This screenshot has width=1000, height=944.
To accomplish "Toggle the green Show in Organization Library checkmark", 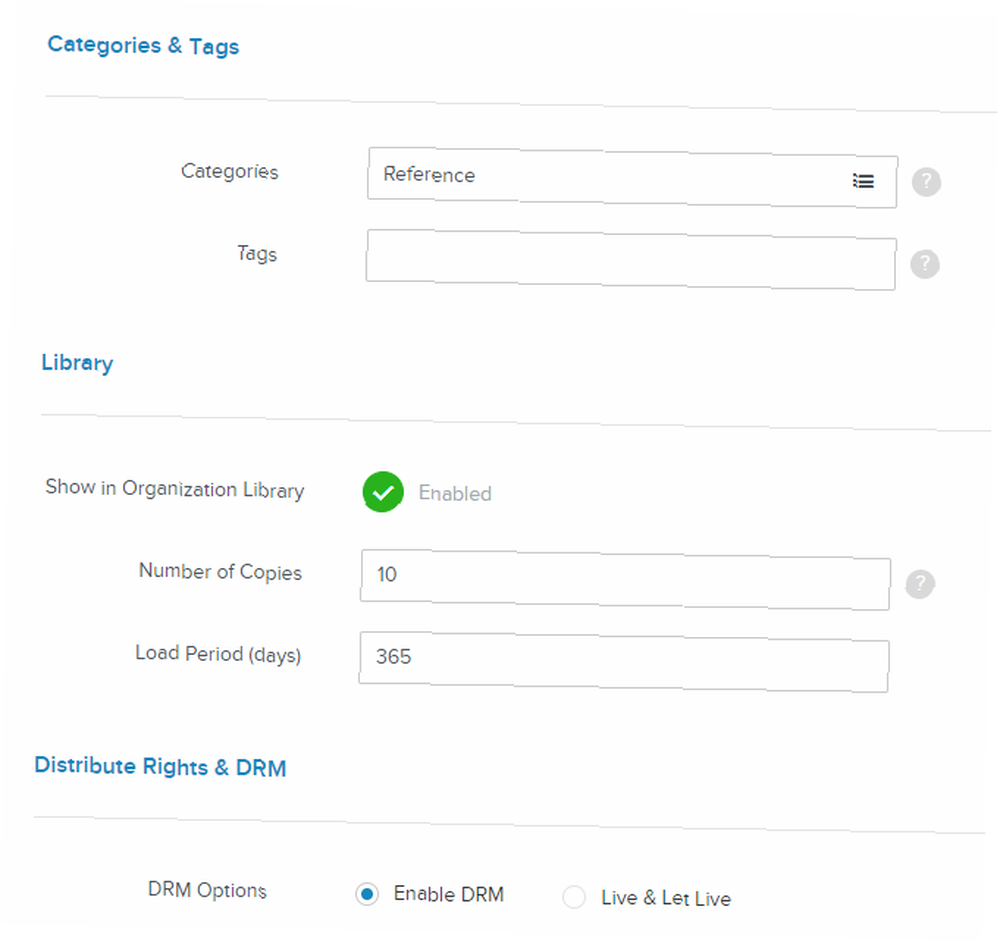I will (x=383, y=492).
